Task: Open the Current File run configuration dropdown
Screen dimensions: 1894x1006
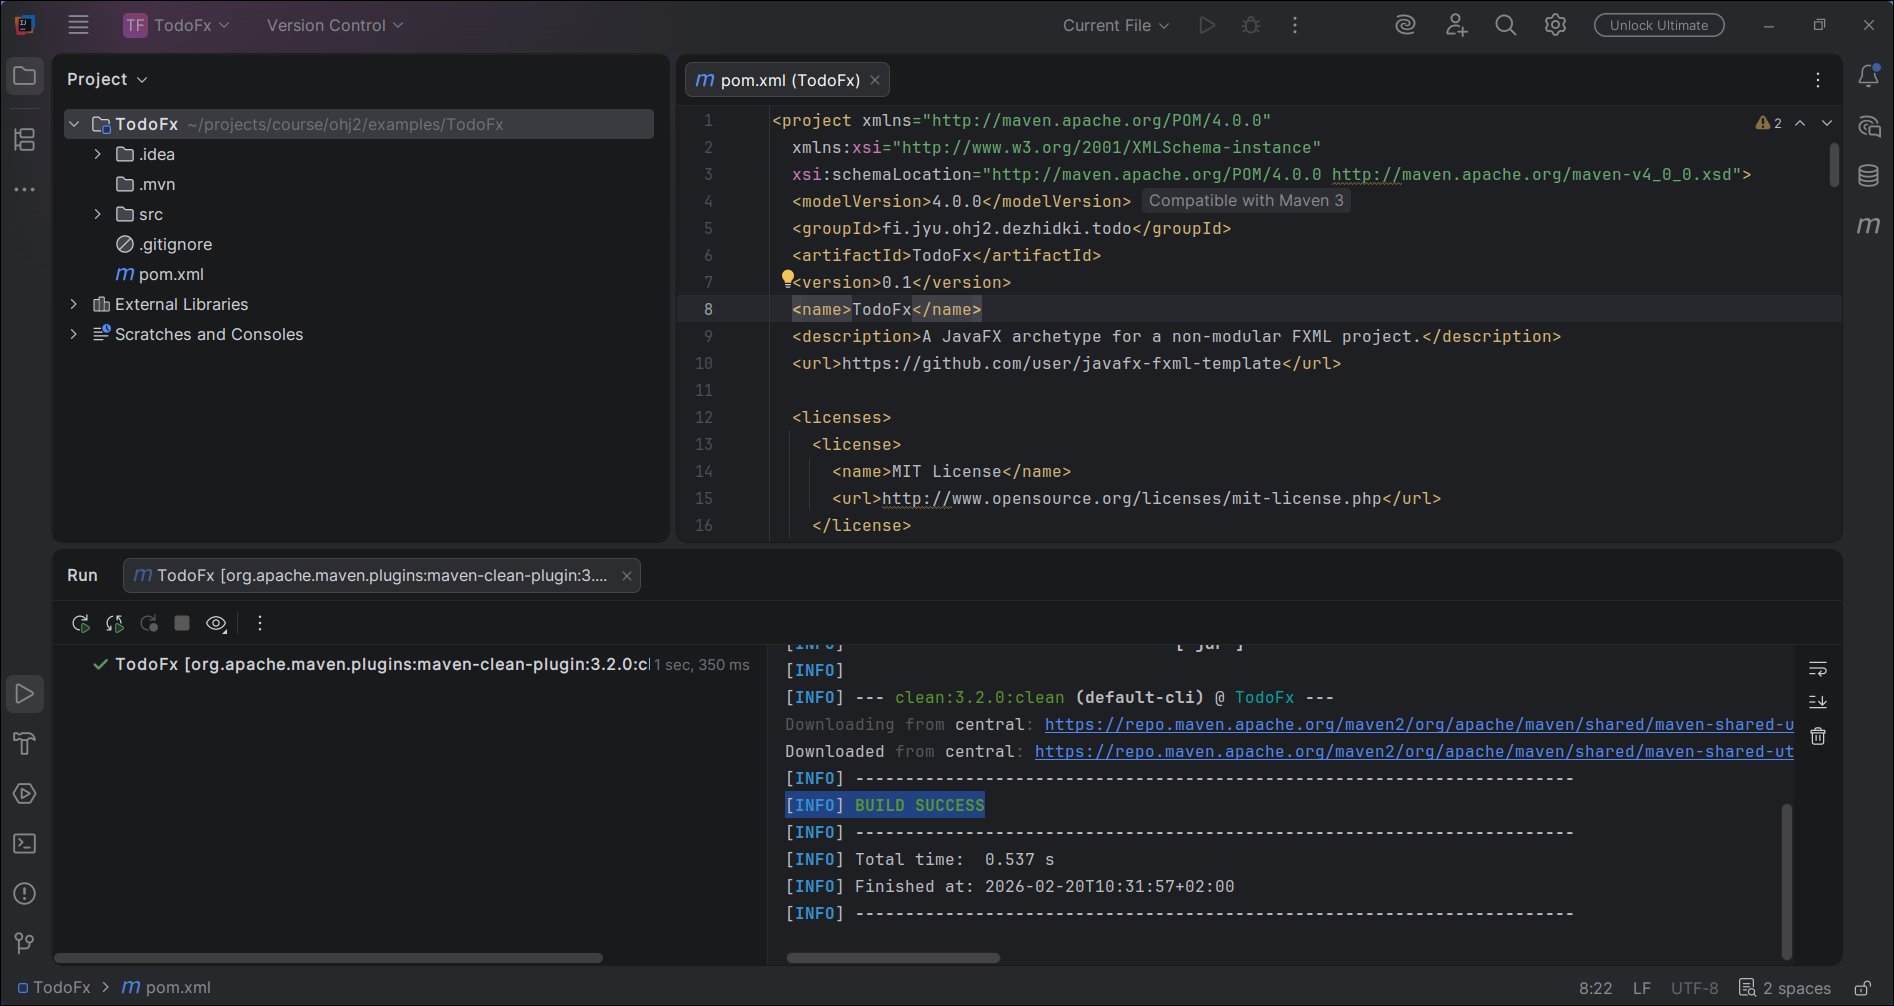Action: tap(1115, 26)
